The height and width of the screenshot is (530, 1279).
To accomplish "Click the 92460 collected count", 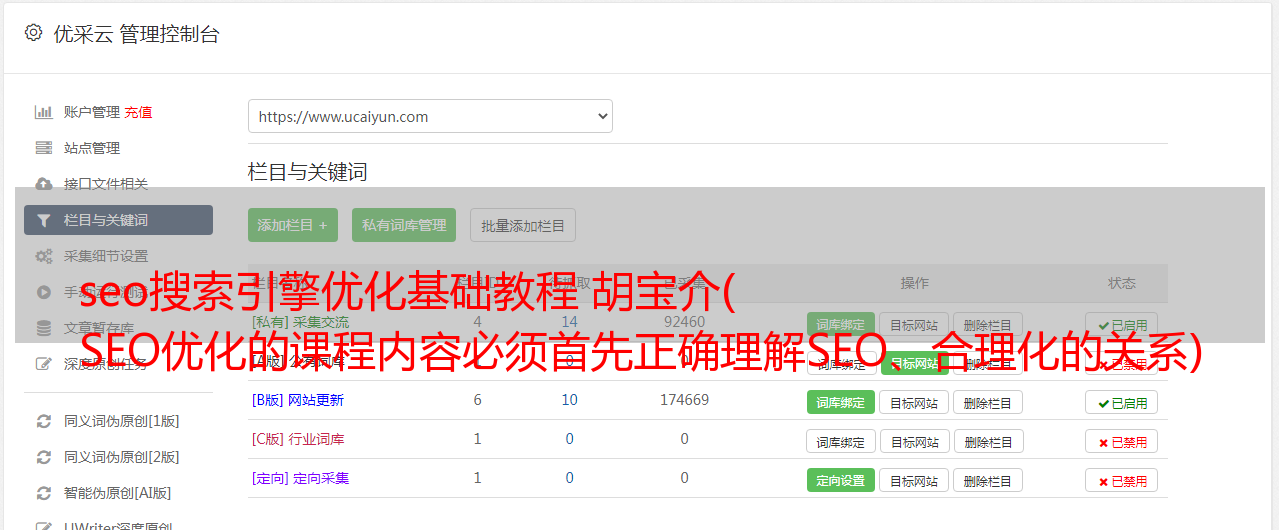I will [684, 322].
